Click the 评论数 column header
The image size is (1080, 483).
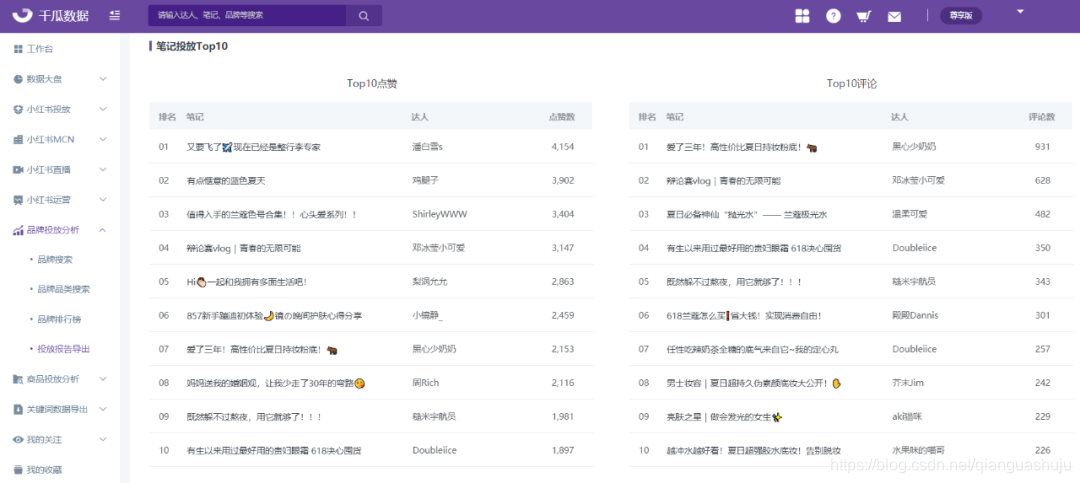coord(1041,117)
